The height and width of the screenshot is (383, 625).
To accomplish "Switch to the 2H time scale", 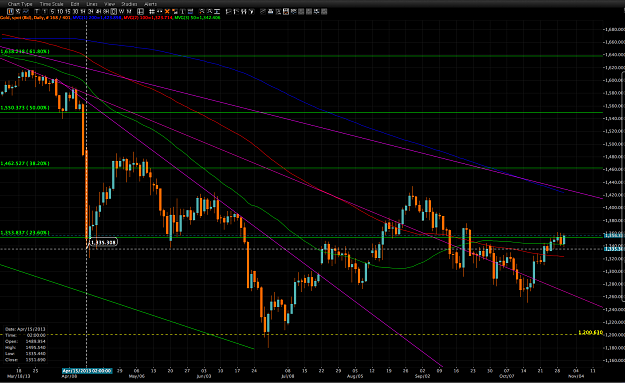I will point(90,12).
